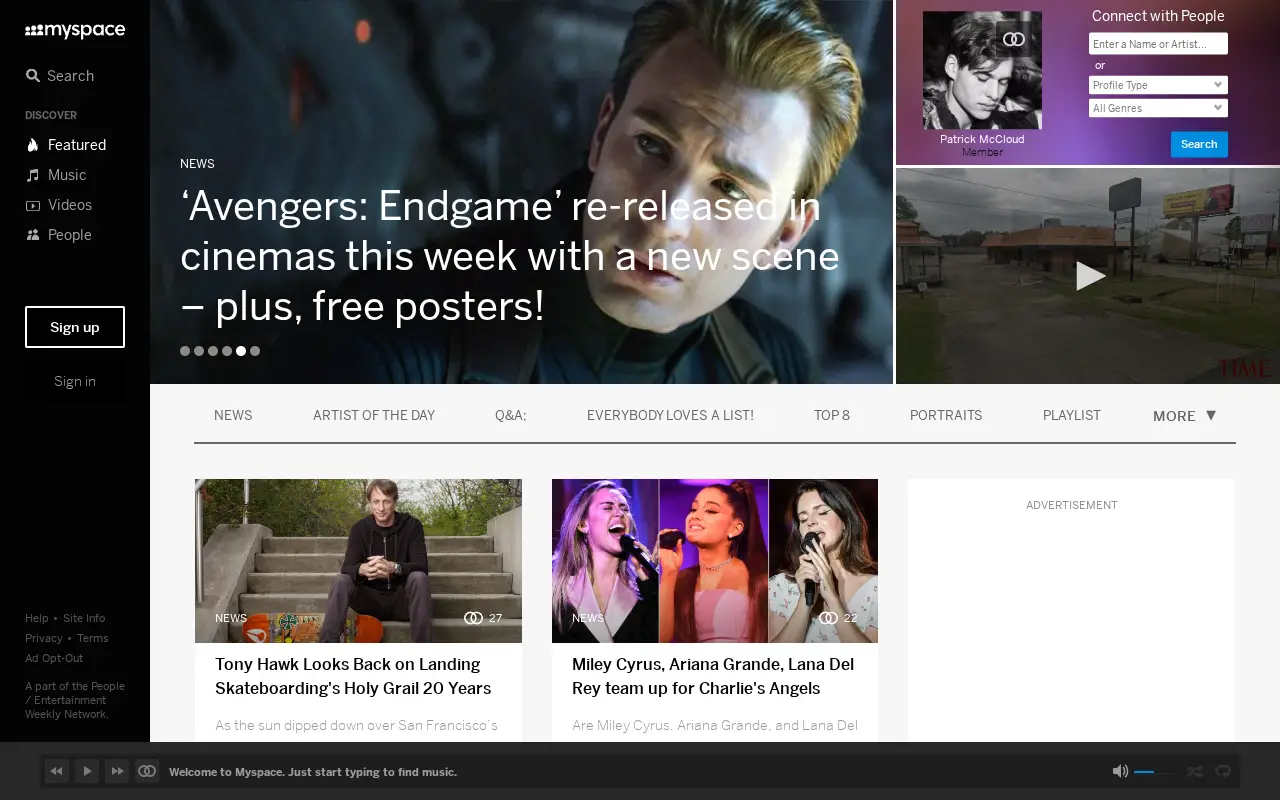This screenshot has height=800, width=1280.
Task: Open the Avengers: Endgame headline
Action: [510, 256]
